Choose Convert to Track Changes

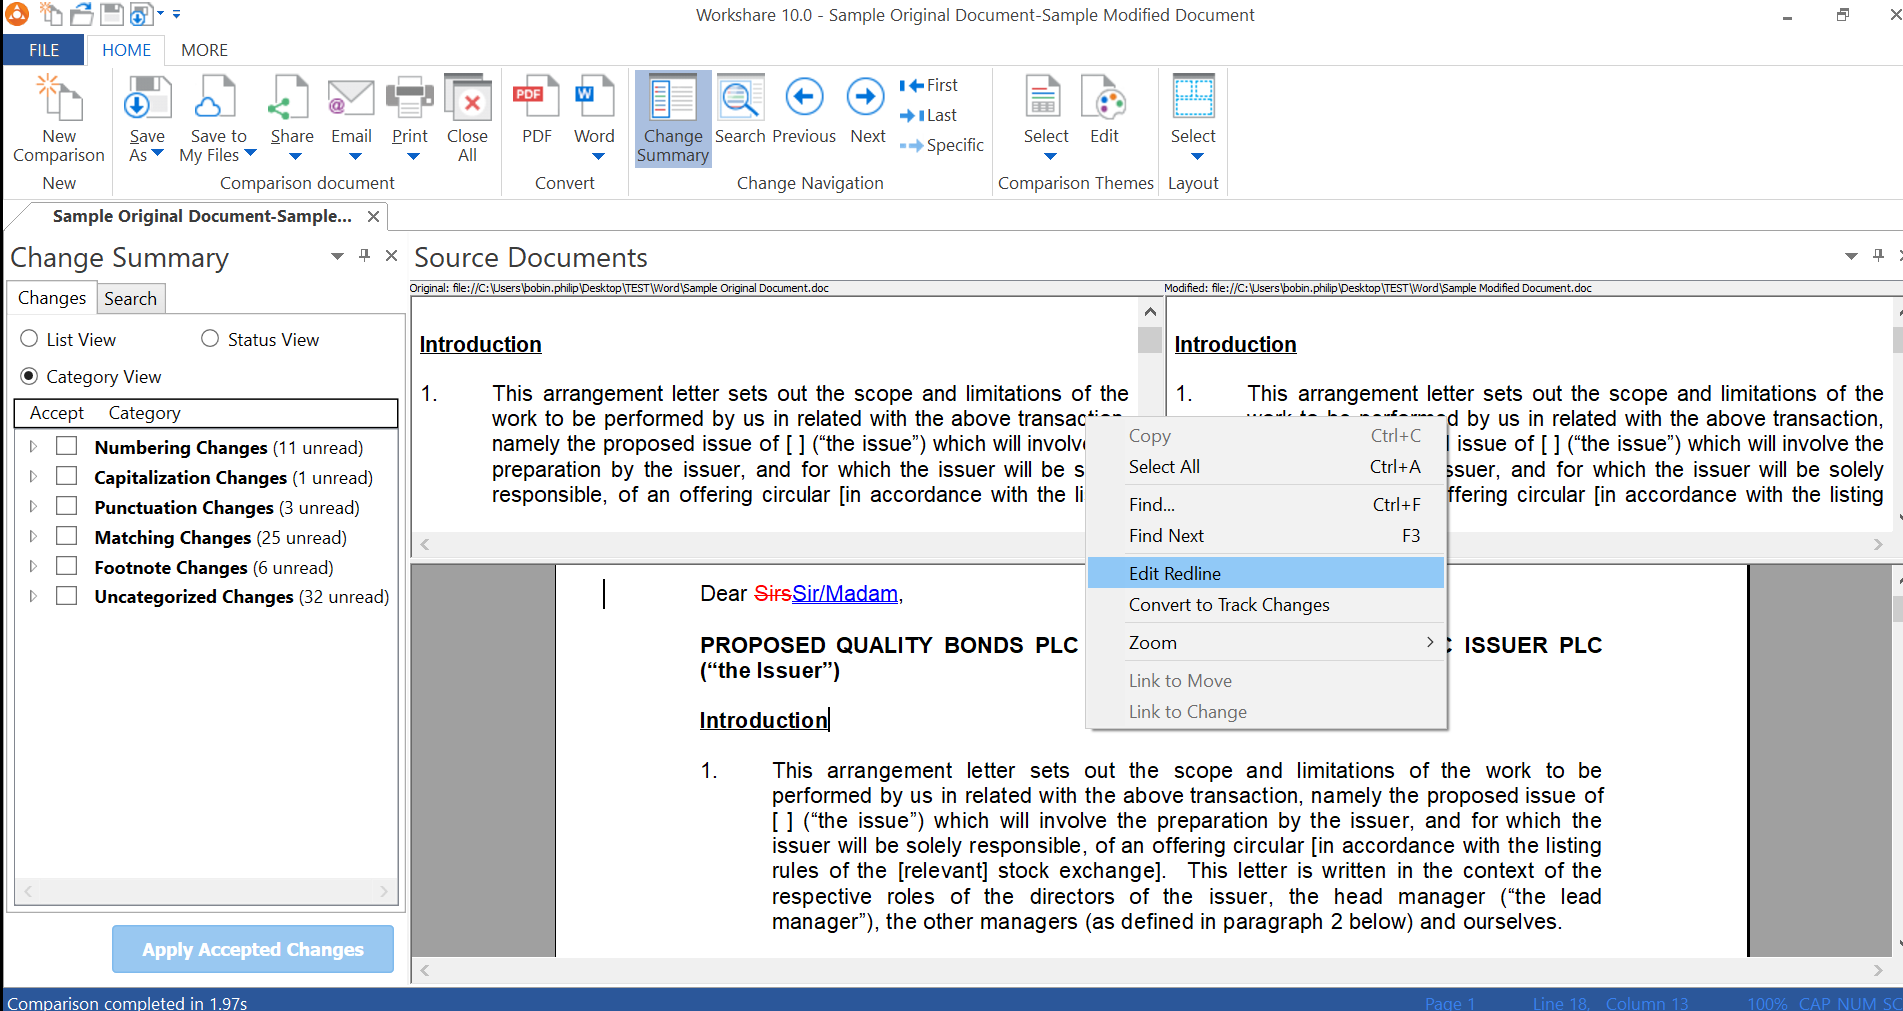1265,605
